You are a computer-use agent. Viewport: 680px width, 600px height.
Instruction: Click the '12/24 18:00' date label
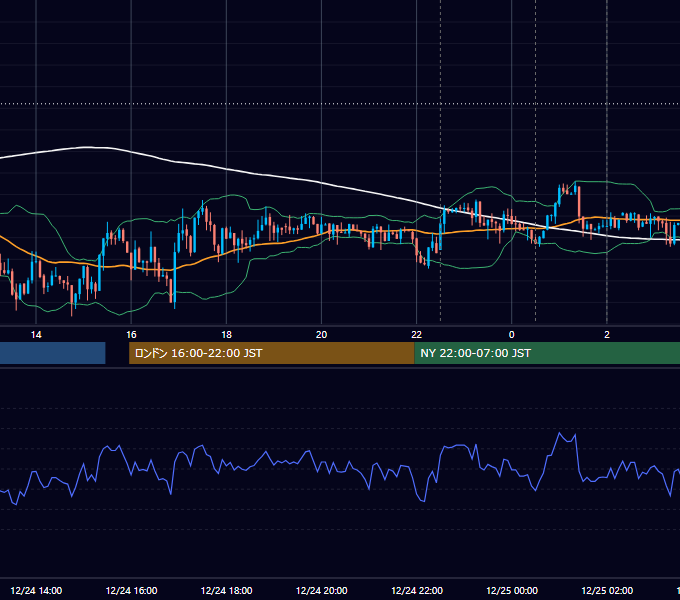[226, 590]
